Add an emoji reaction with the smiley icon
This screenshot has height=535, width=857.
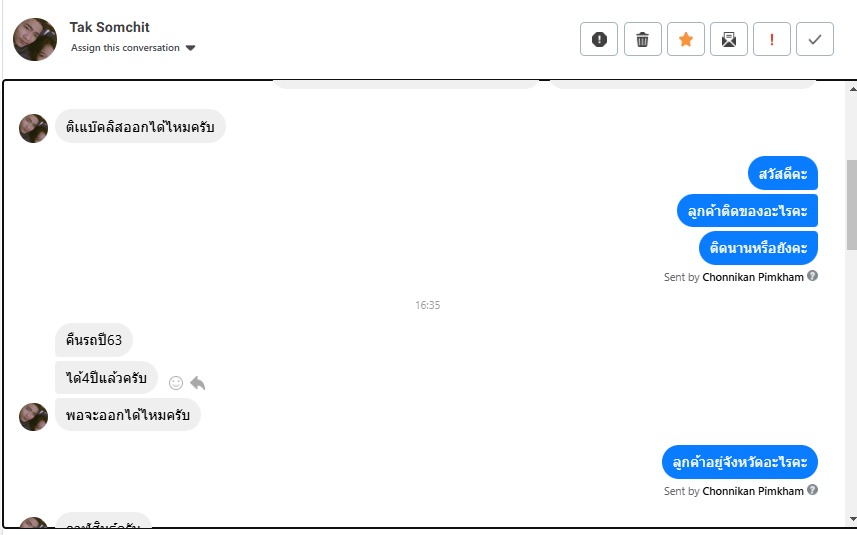pyautogui.click(x=175, y=383)
